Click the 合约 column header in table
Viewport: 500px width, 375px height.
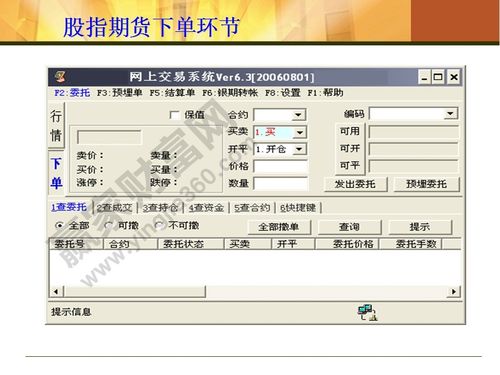click(131, 244)
